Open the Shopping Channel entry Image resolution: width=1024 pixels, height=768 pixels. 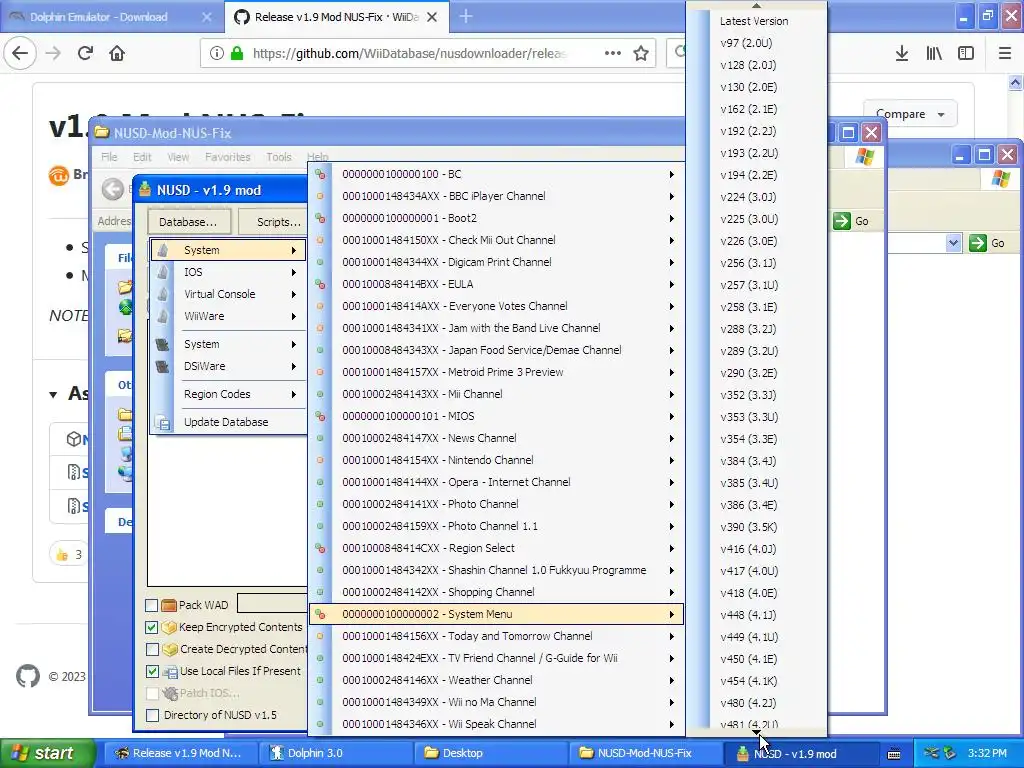click(x=496, y=592)
